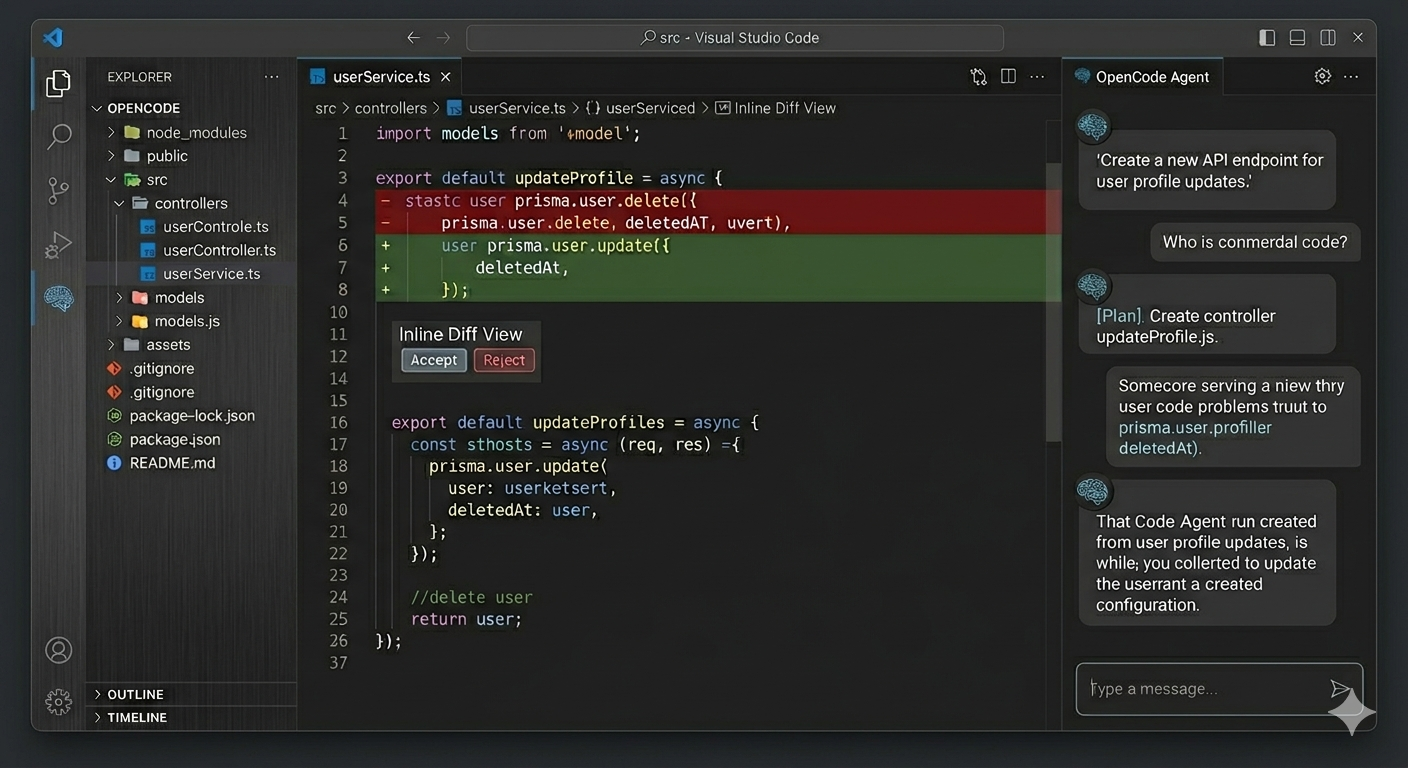
Task: Toggle the secondary sidebar visibility icon
Action: (x=1327, y=36)
